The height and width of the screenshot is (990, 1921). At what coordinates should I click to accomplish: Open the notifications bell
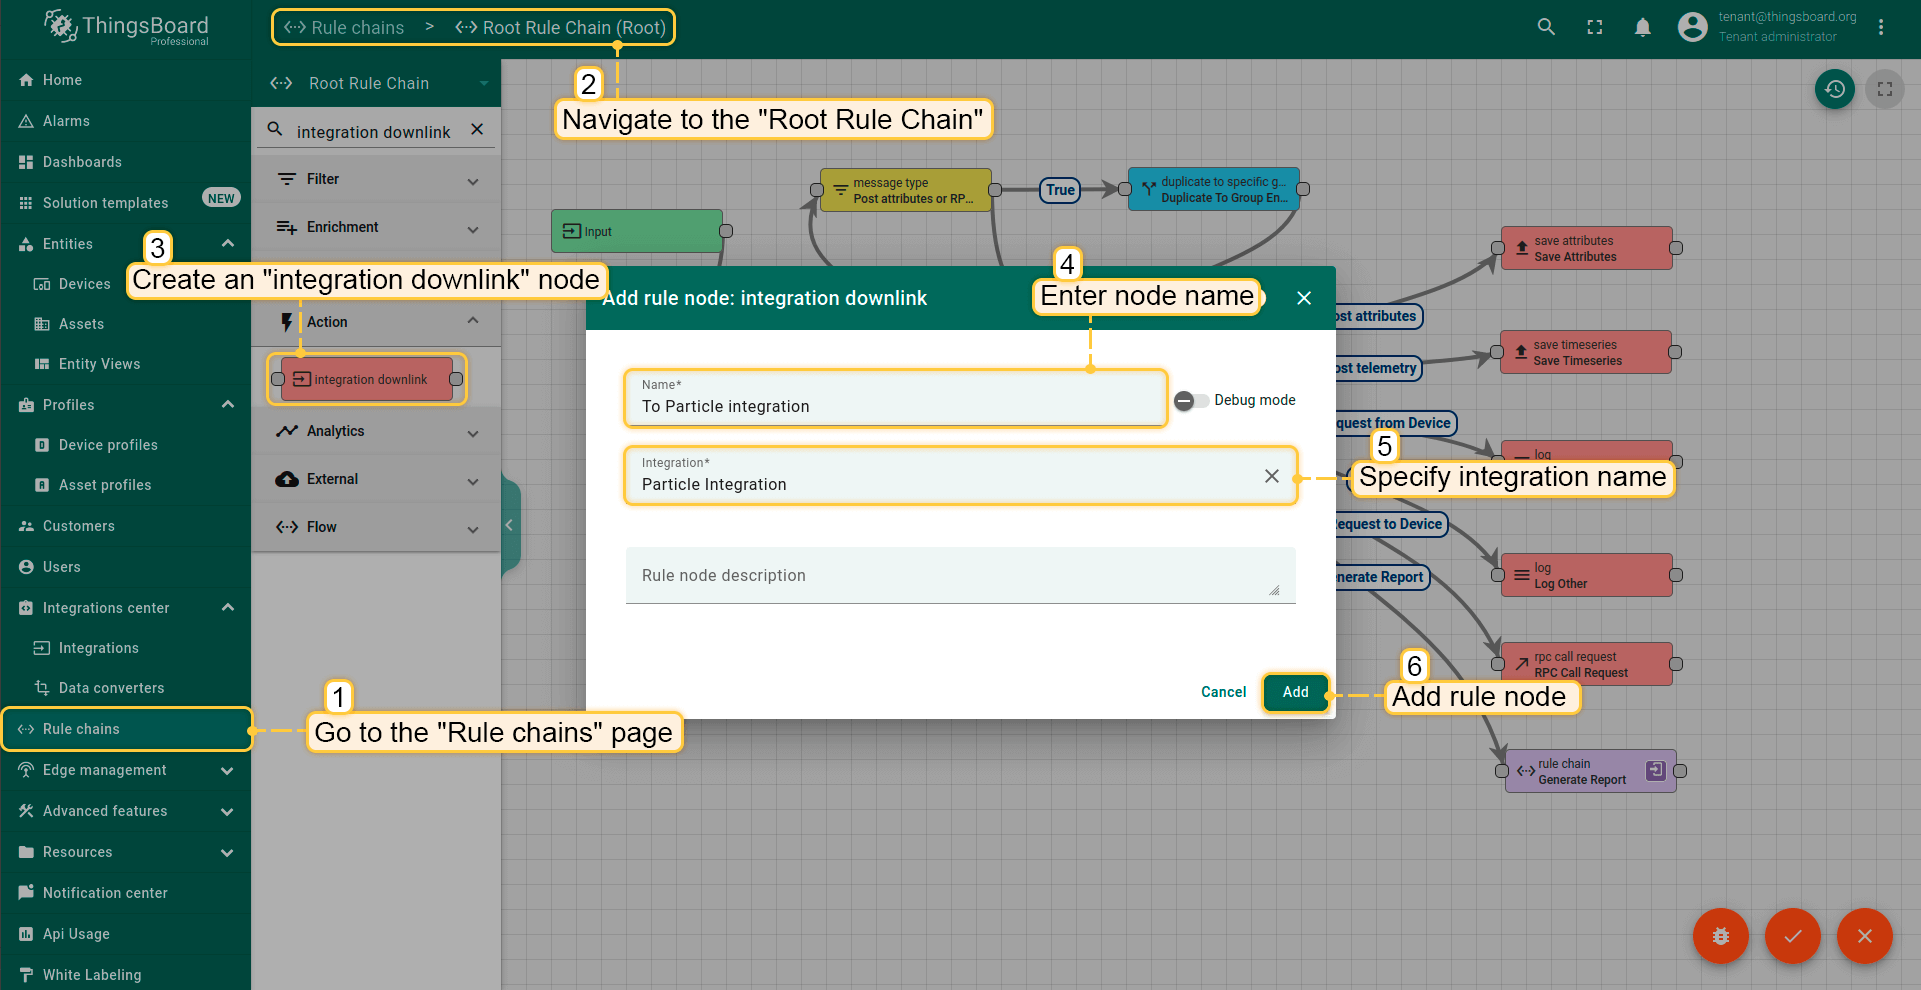pos(1642,27)
